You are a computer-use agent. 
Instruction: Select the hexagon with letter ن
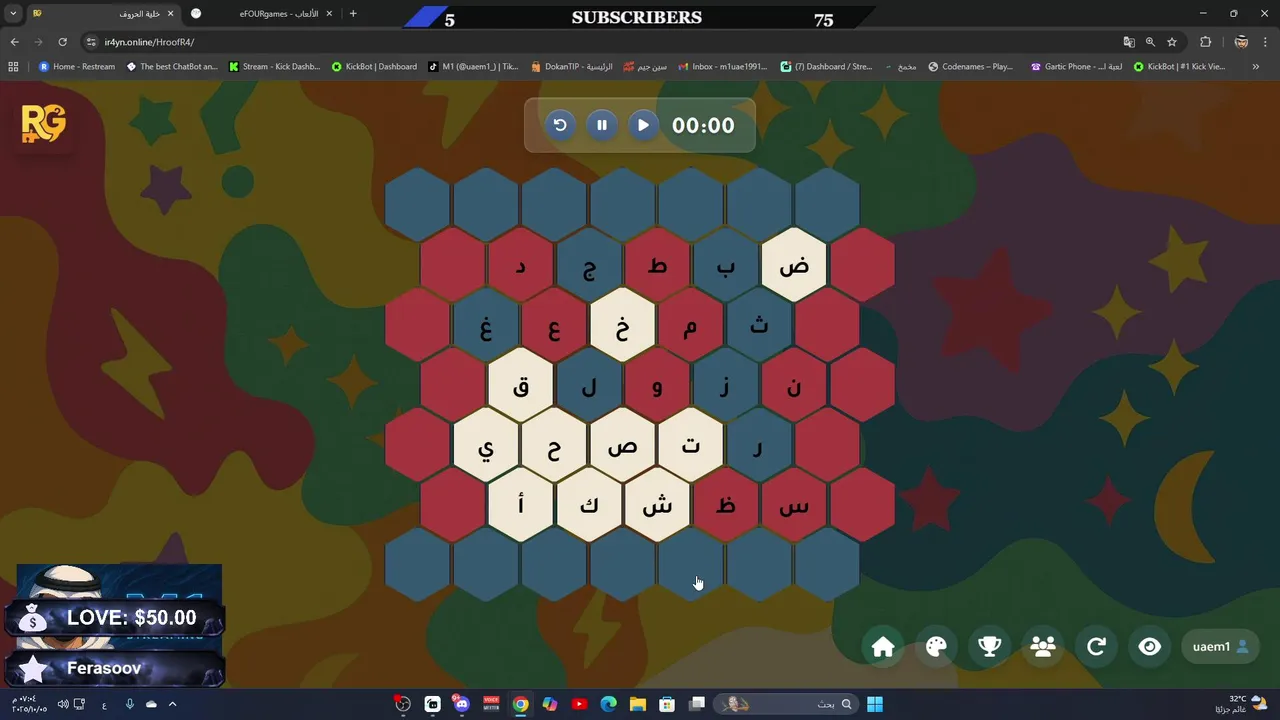click(x=794, y=386)
